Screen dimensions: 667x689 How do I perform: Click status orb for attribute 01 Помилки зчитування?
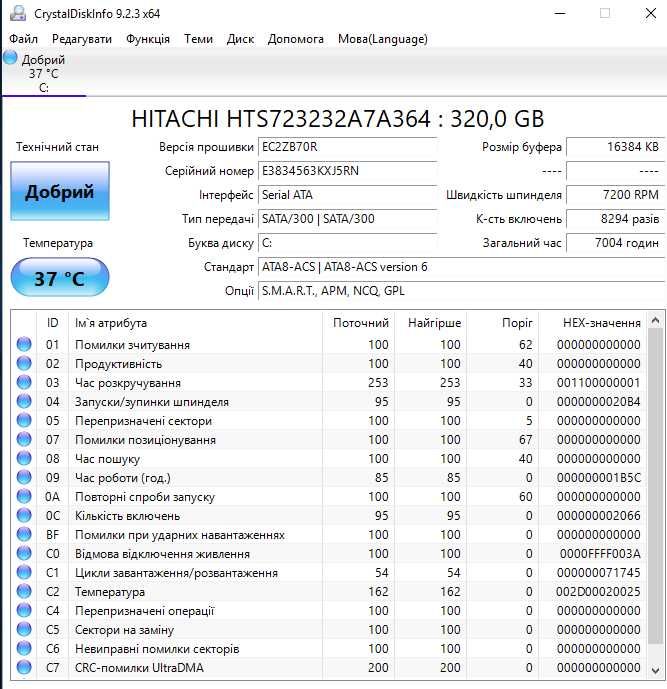tap(24, 344)
